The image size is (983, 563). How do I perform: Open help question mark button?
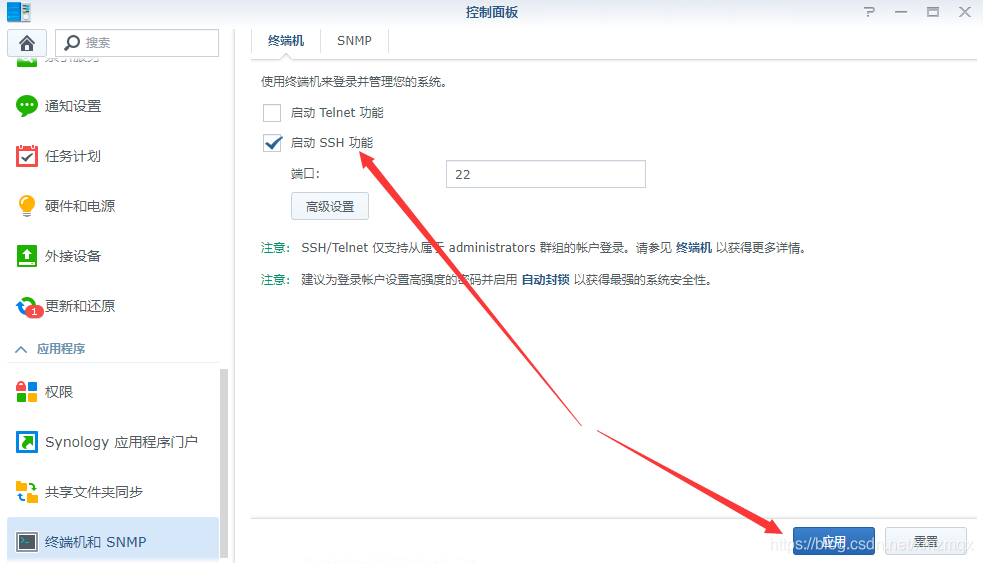[x=870, y=12]
